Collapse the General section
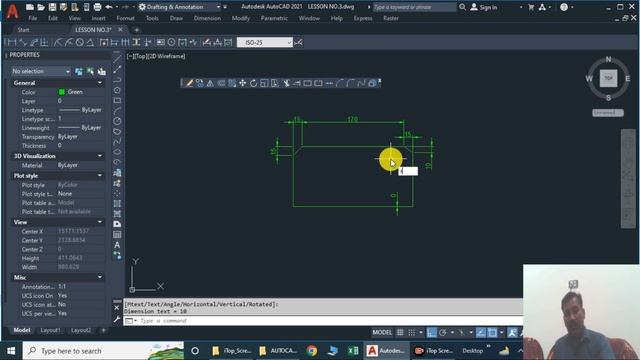Screen dimensions: 640x360 click(100, 83)
